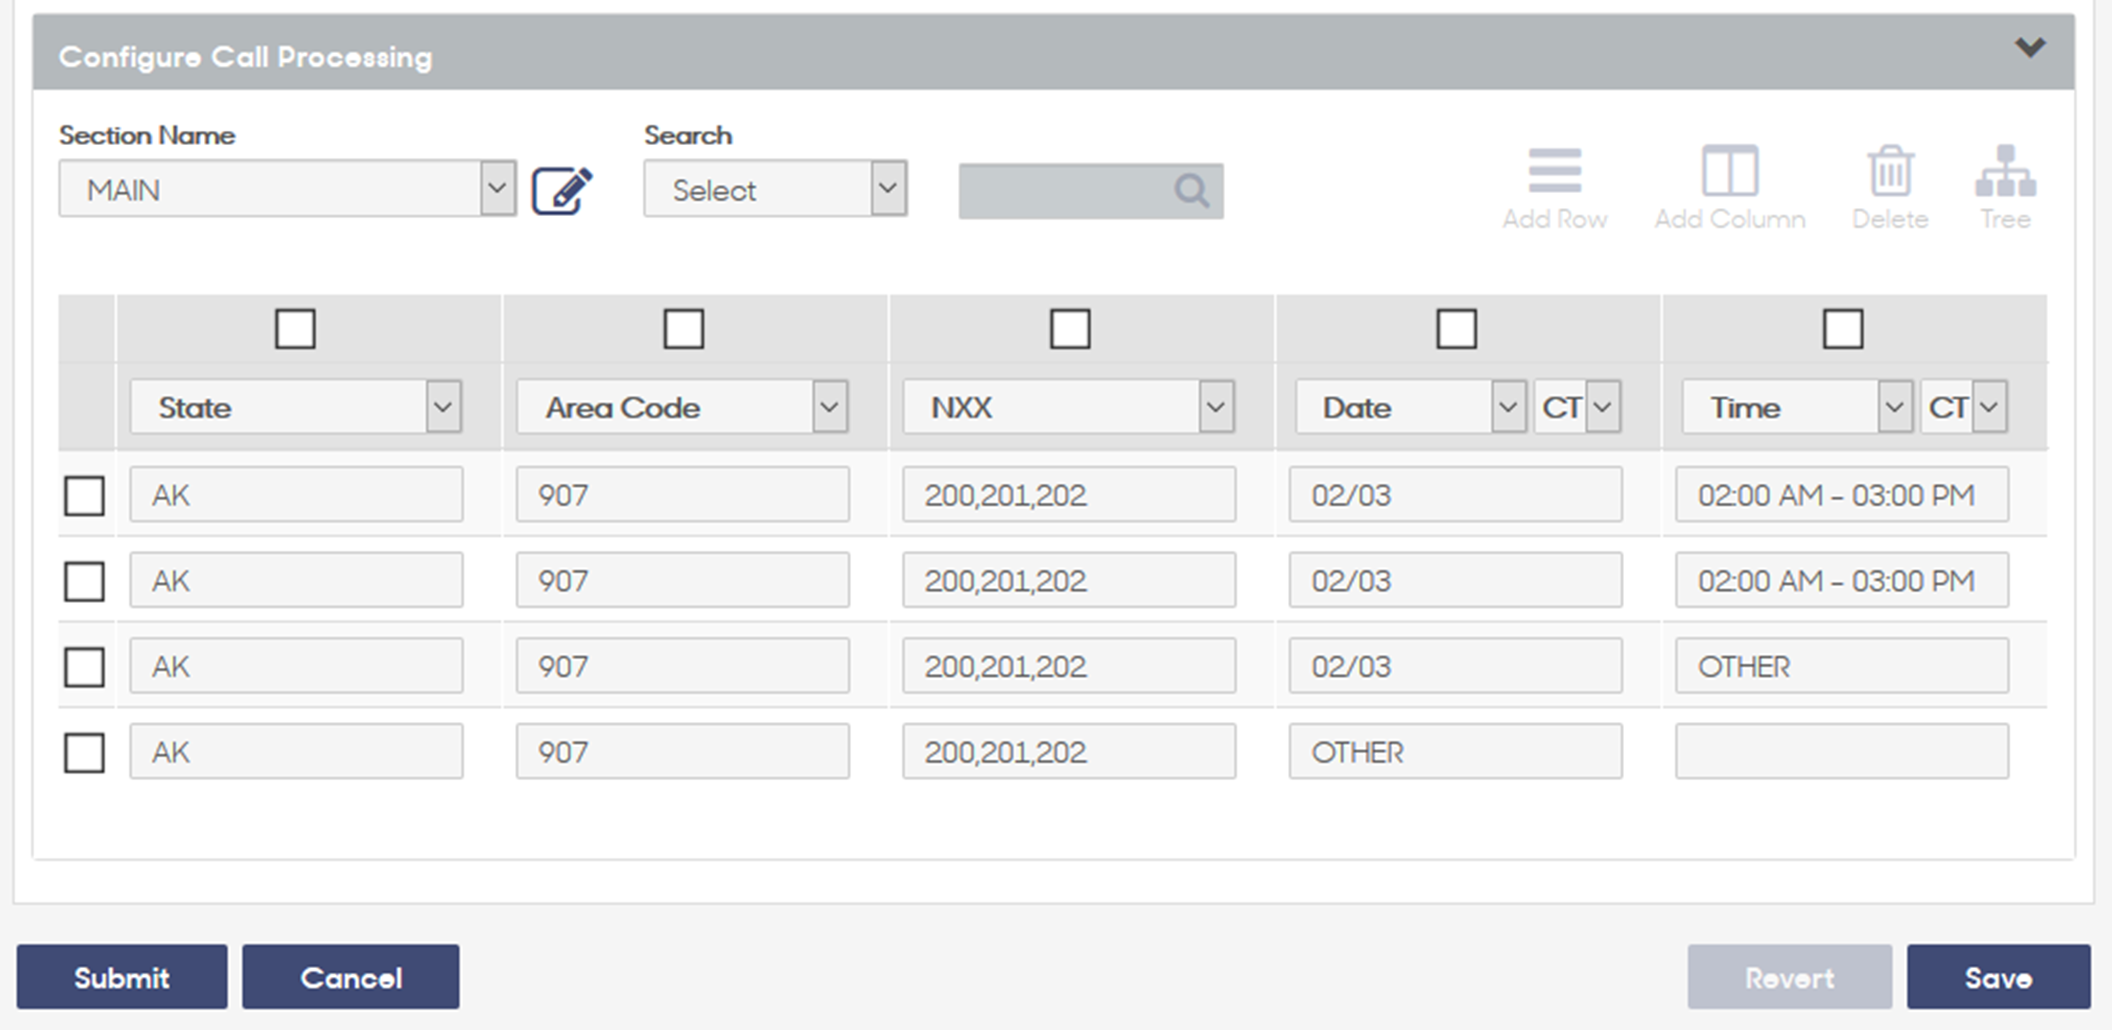Screen dimensions: 2112x1030
Task: Click the first row NXX 200,201,202 field
Action: point(1069,495)
